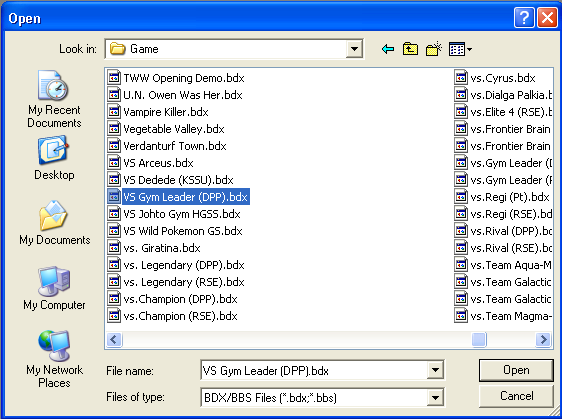Image resolution: width=562 pixels, height=419 pixels.
Task: Click into the File name text field
Action: (x=314, y=370)
